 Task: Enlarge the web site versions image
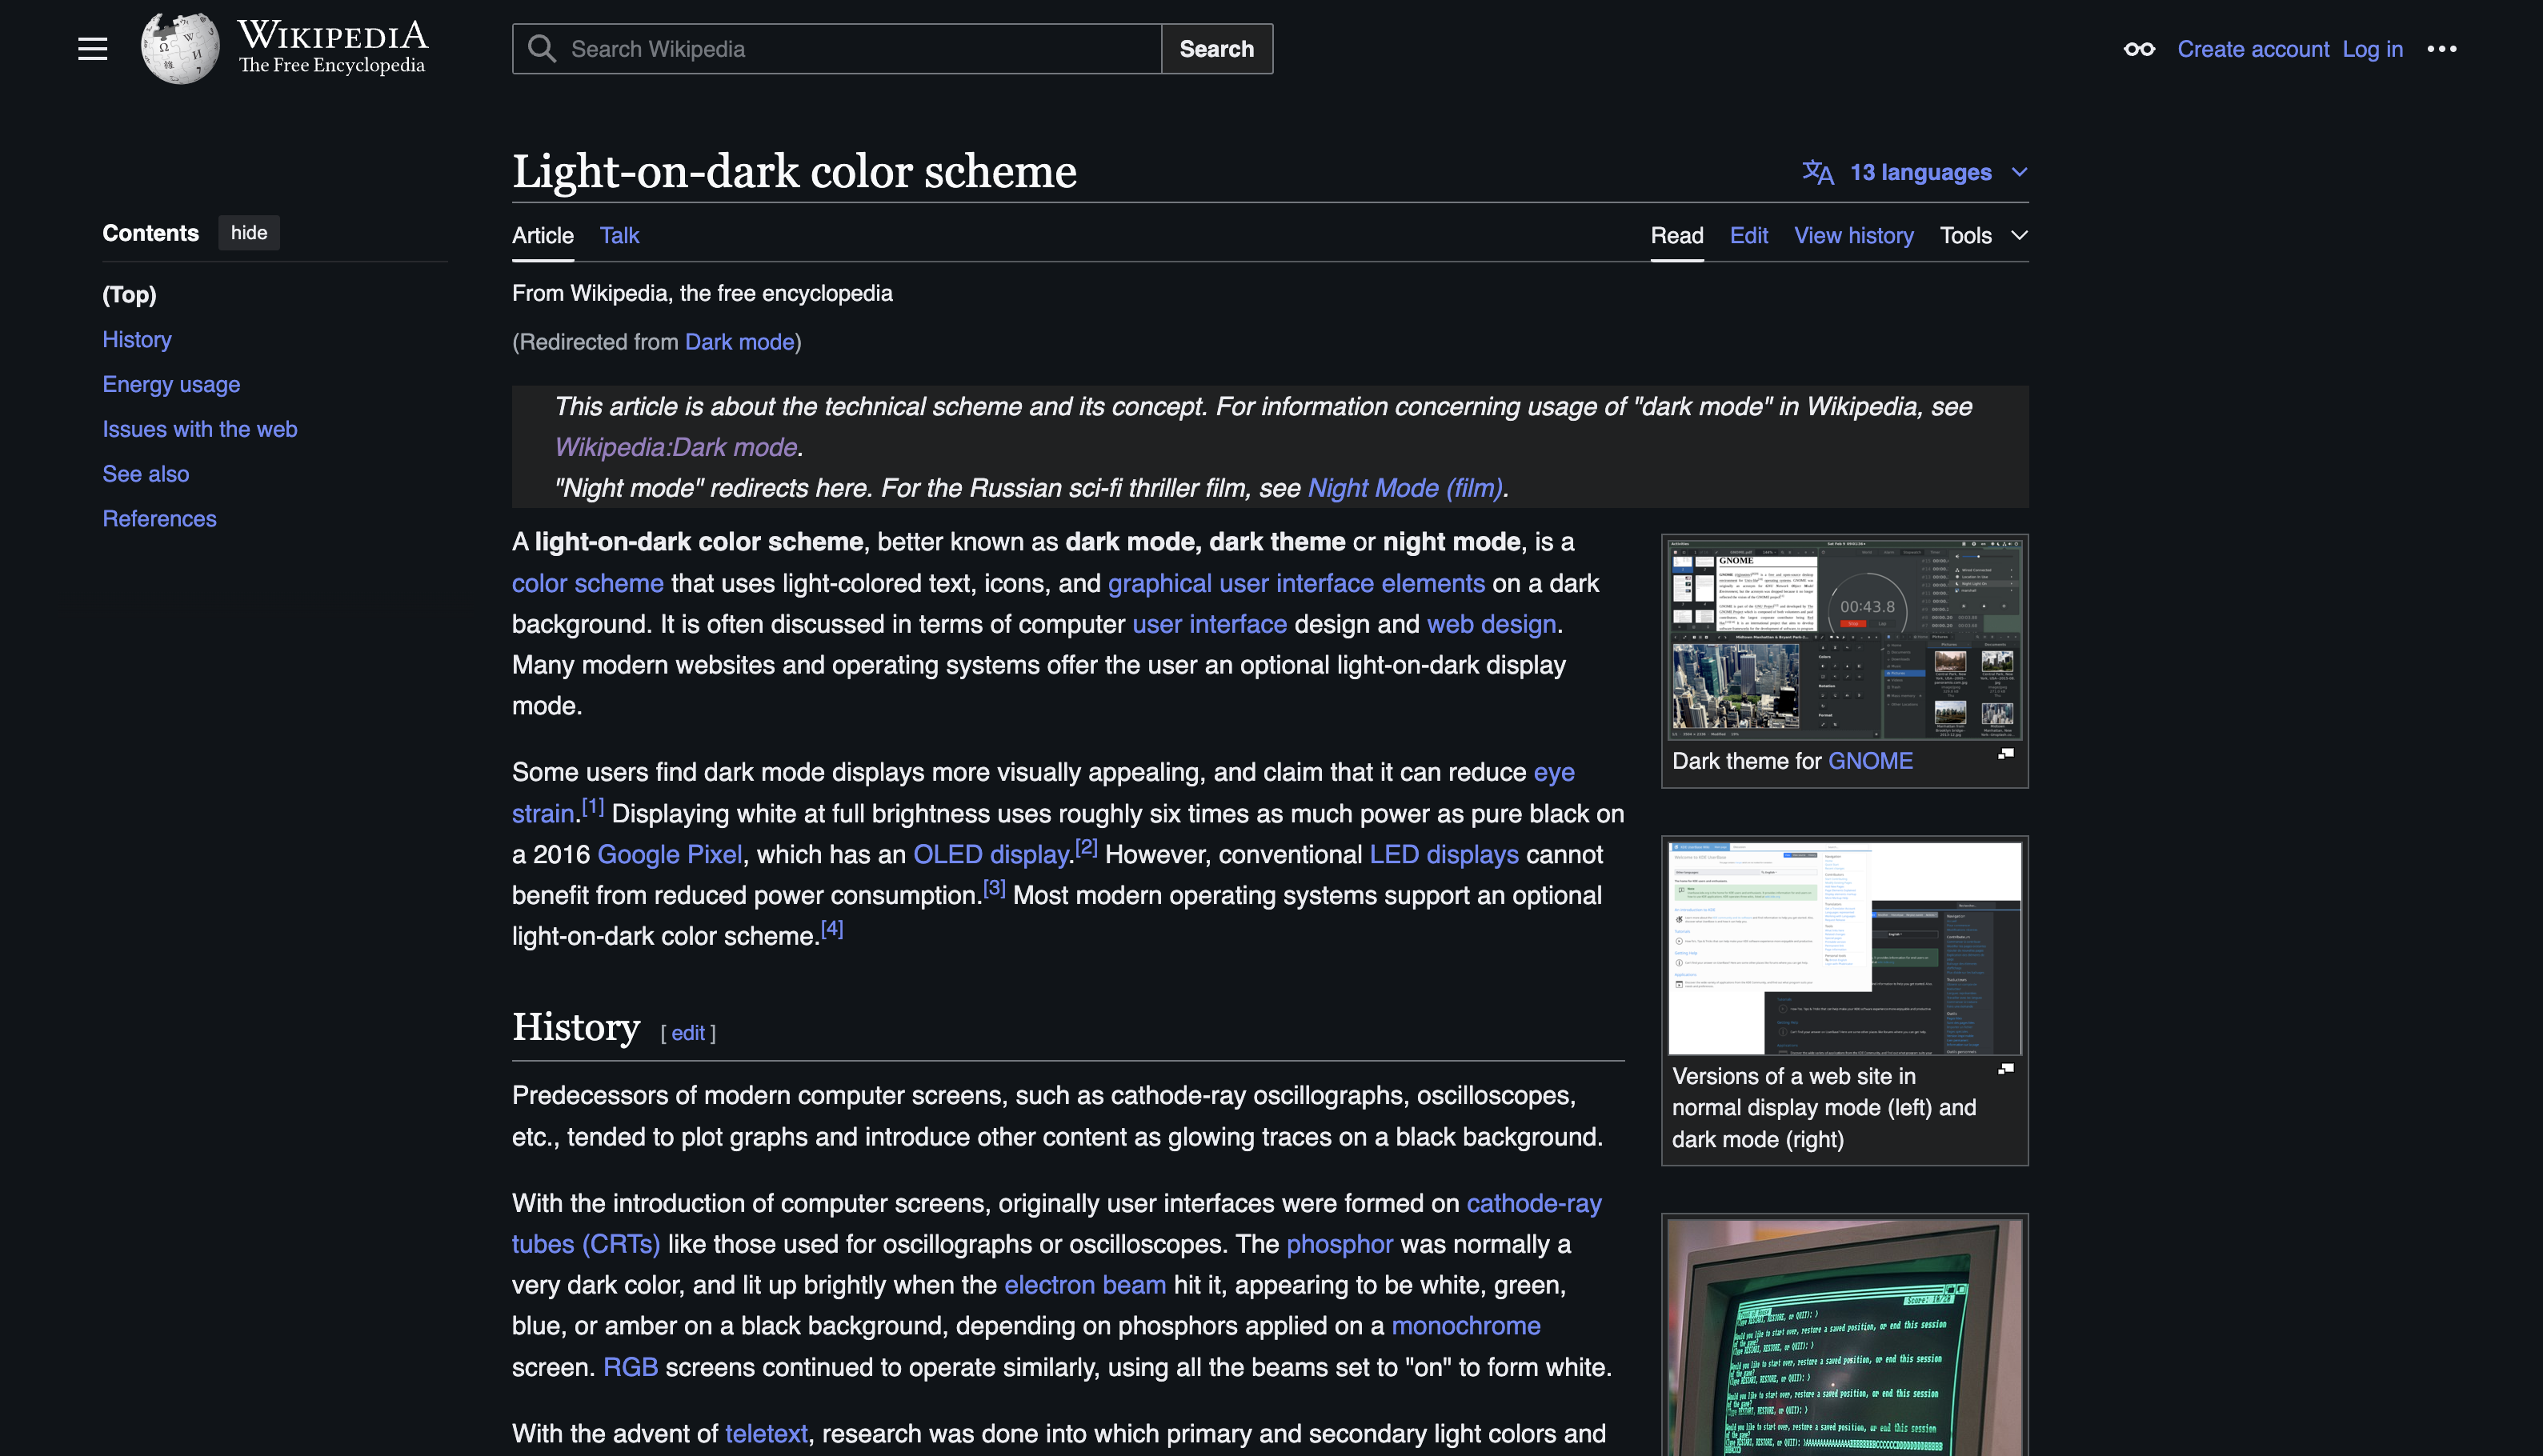2005,1069
